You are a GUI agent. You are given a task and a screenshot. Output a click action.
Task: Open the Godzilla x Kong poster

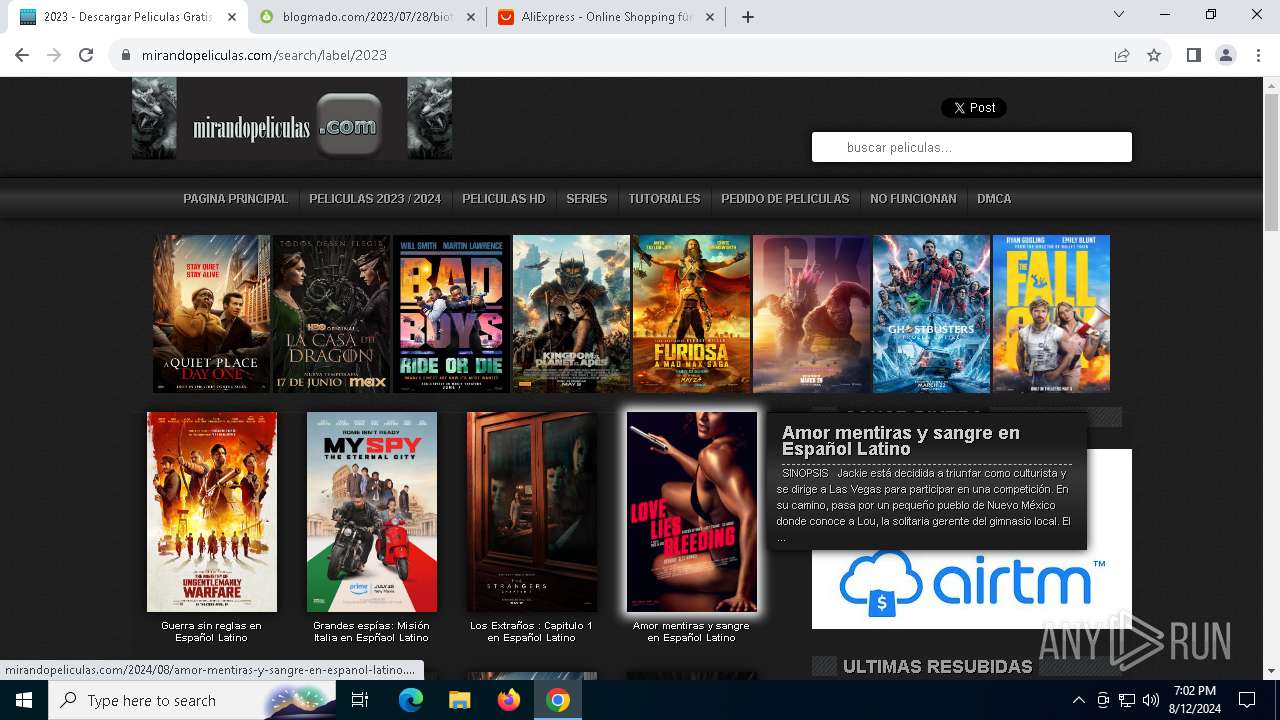(x=811, y=314)
